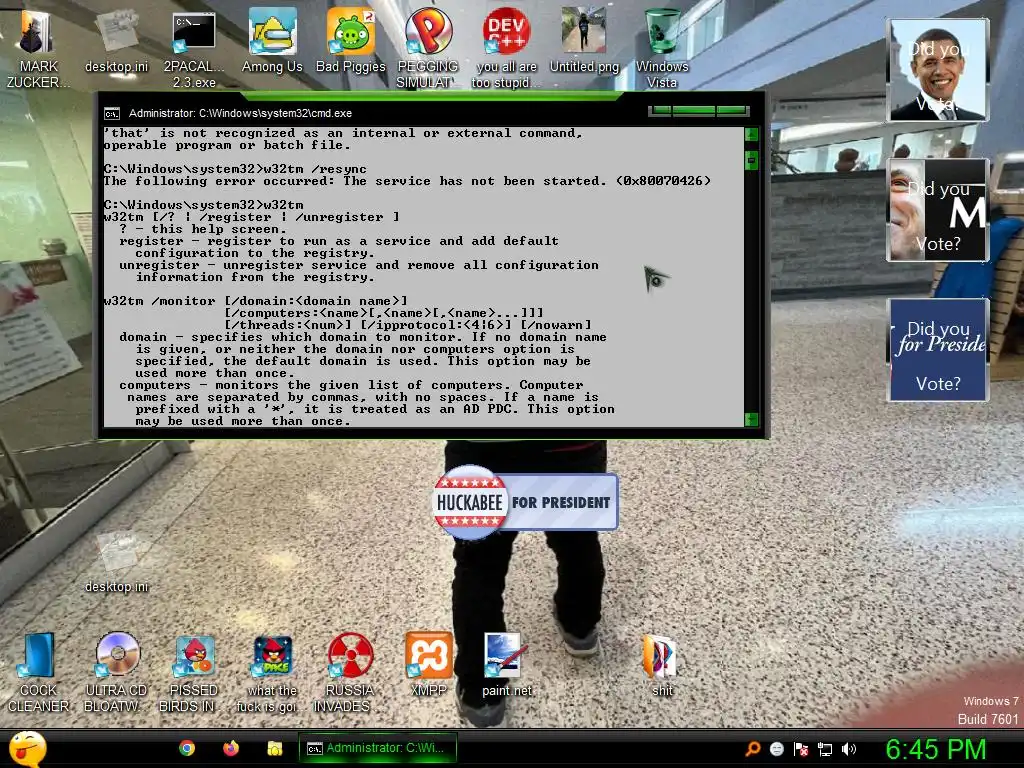Select the DEV C++ 'you all are too stupid' icon

coord(506,49)
